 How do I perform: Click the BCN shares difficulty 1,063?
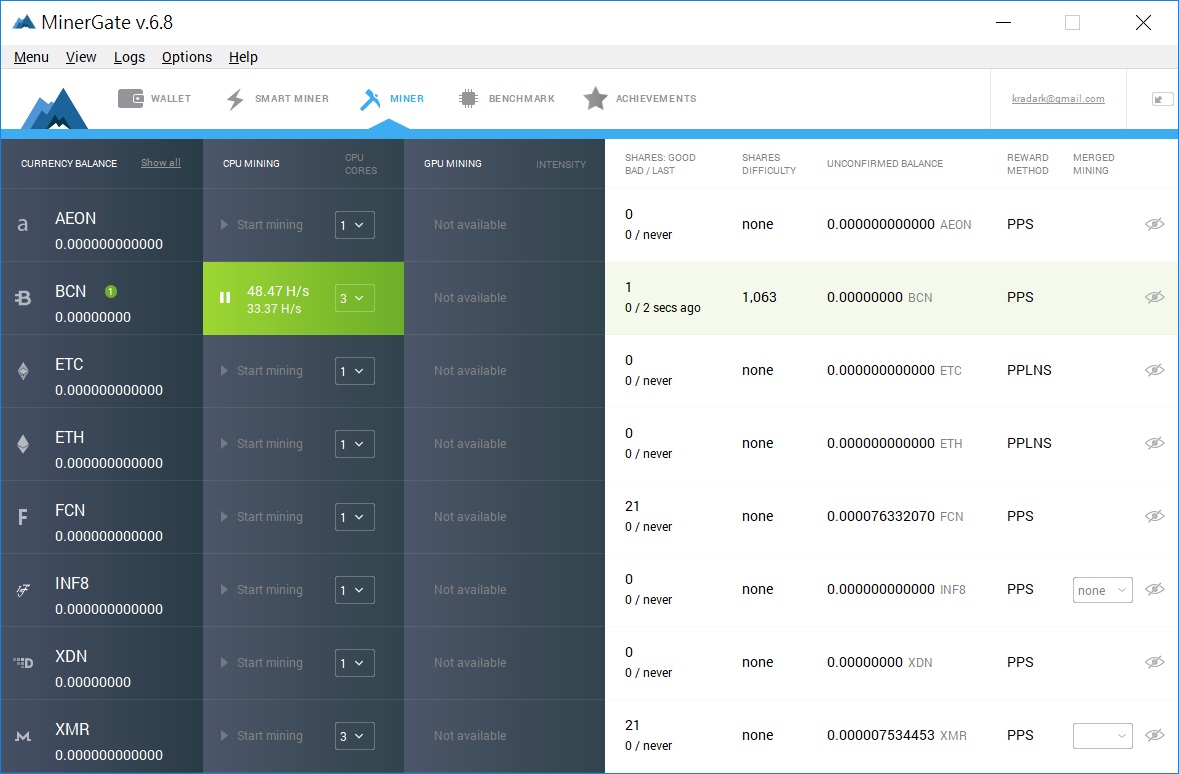(x=759, y=297)
